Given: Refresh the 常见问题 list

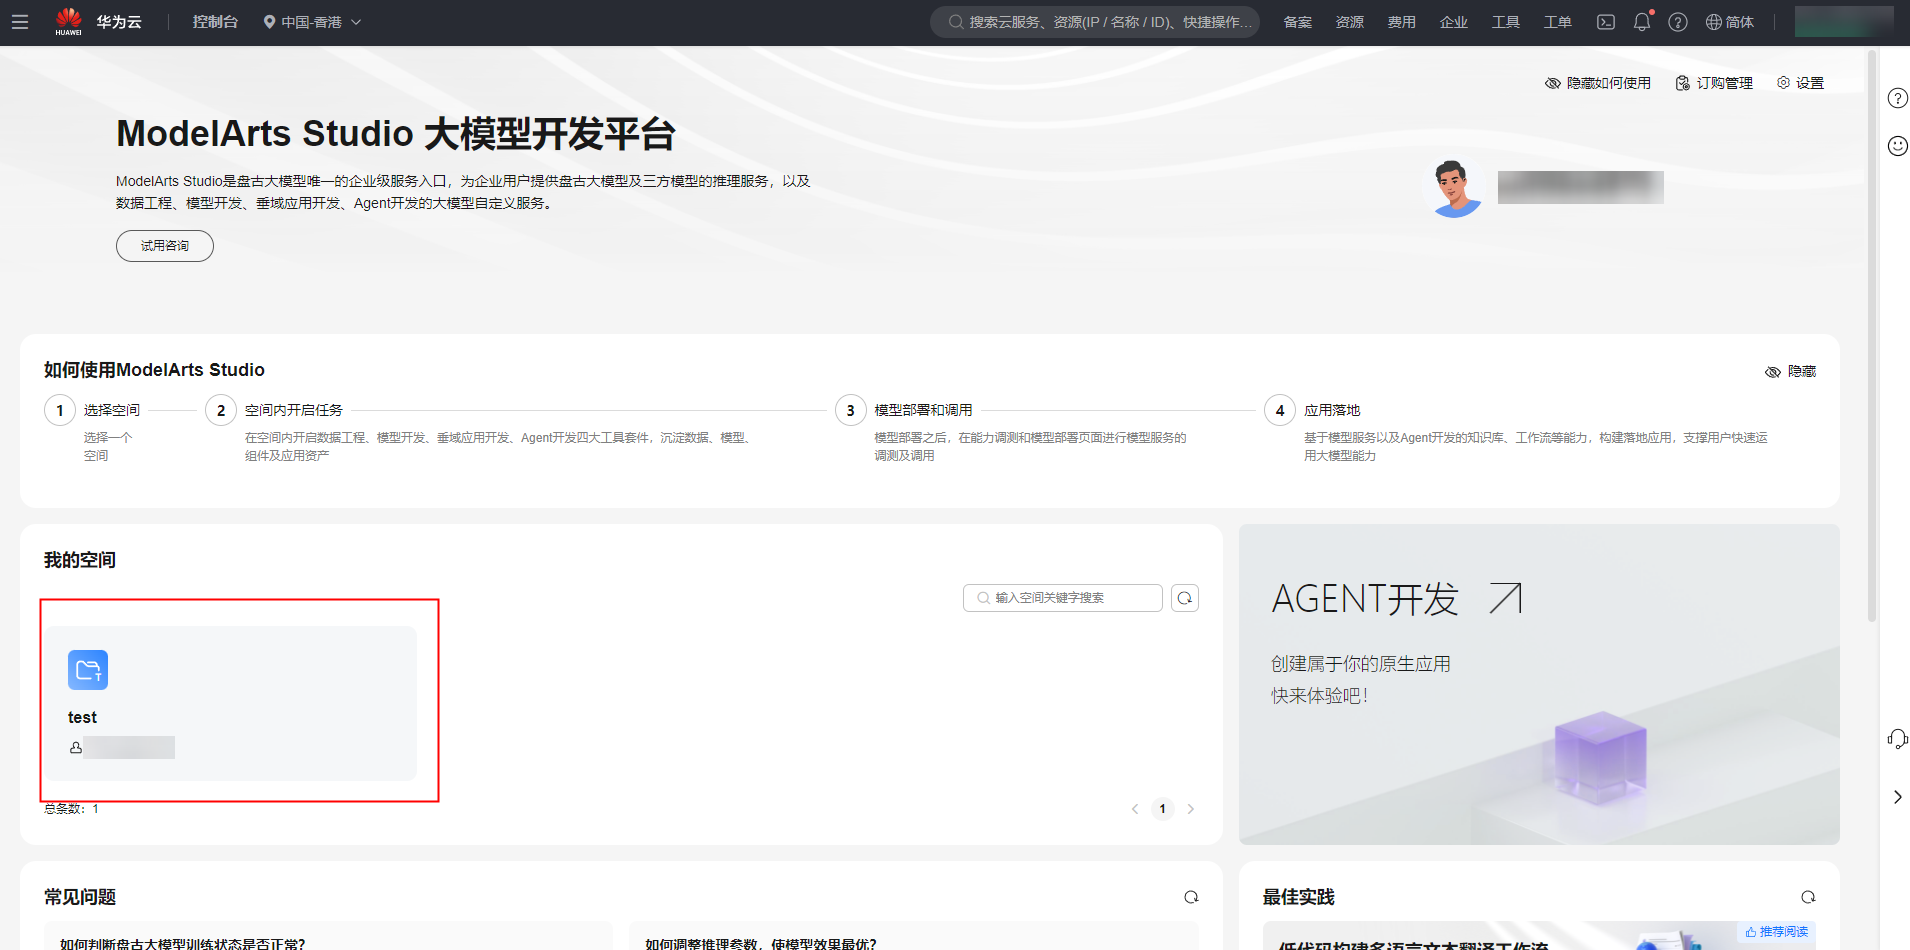Looking at the screenshot, I should click(1191, 897).
